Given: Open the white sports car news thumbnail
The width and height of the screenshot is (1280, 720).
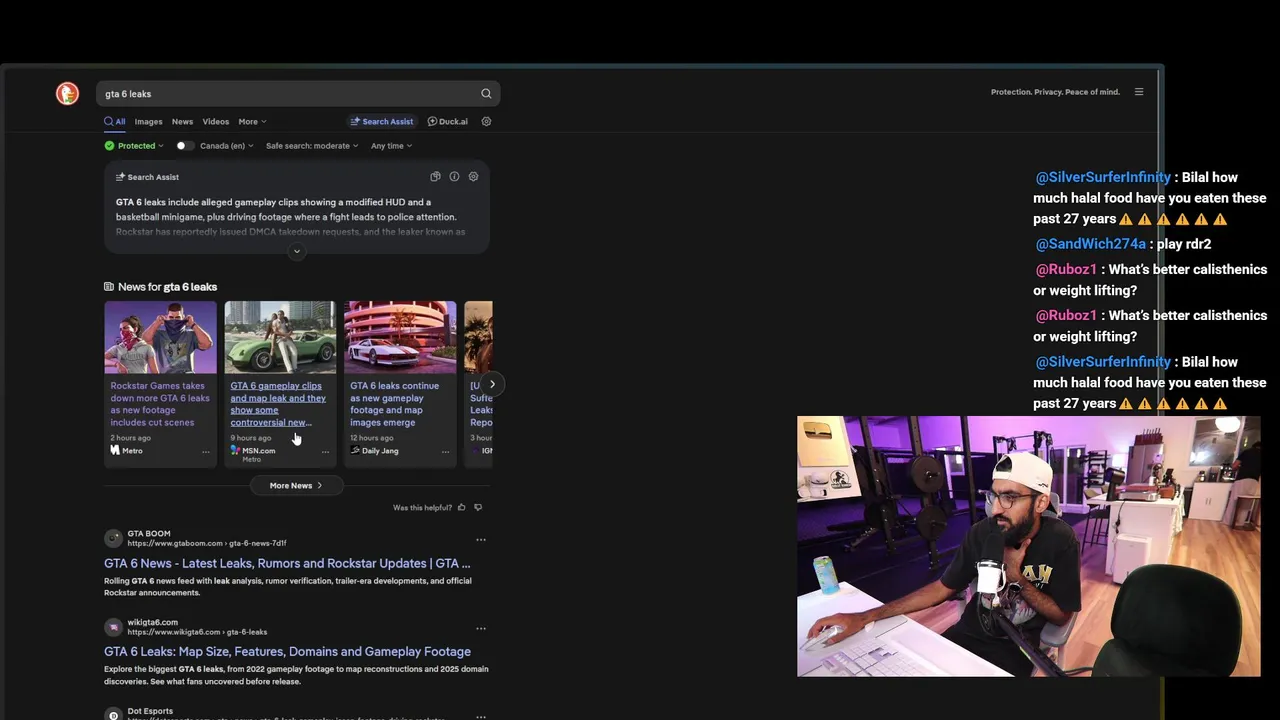Looking at the screenshot, I should click(400, 337).
